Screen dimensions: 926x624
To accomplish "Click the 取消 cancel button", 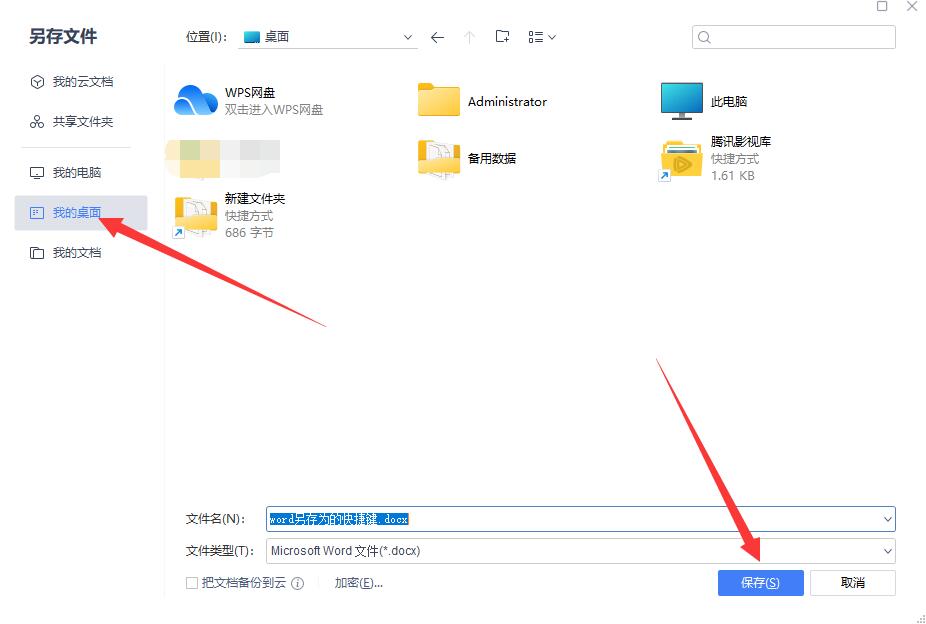I will (x=852, y=582).
